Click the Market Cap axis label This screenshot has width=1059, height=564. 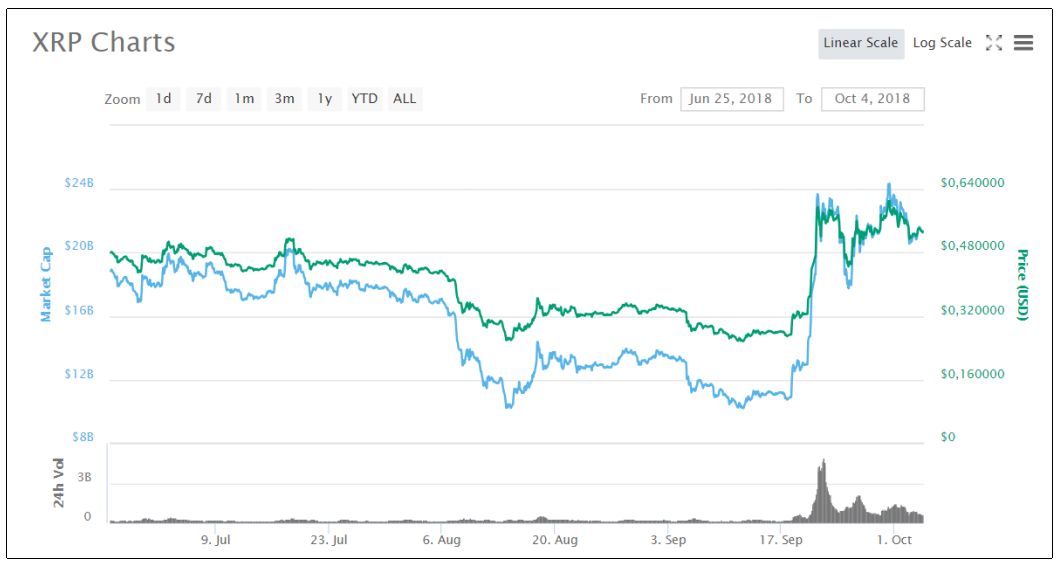pyautogui.click(x=46, y=284)
